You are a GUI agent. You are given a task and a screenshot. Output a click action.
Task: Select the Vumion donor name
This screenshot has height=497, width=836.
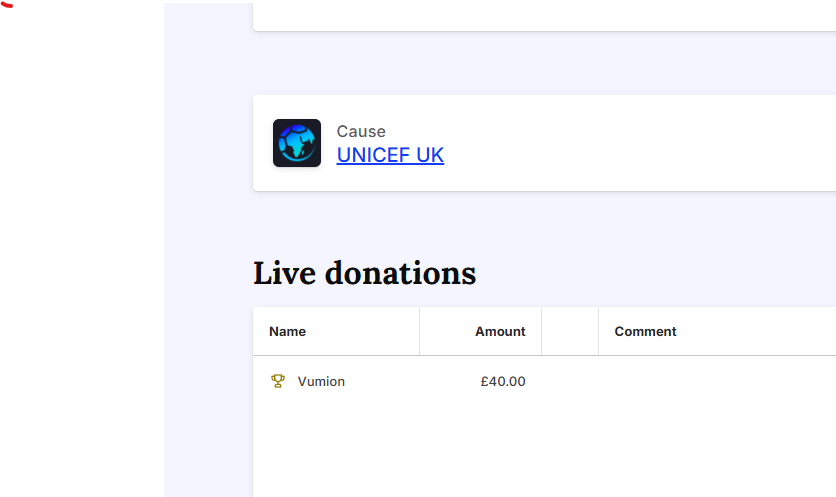coord(321,381)
